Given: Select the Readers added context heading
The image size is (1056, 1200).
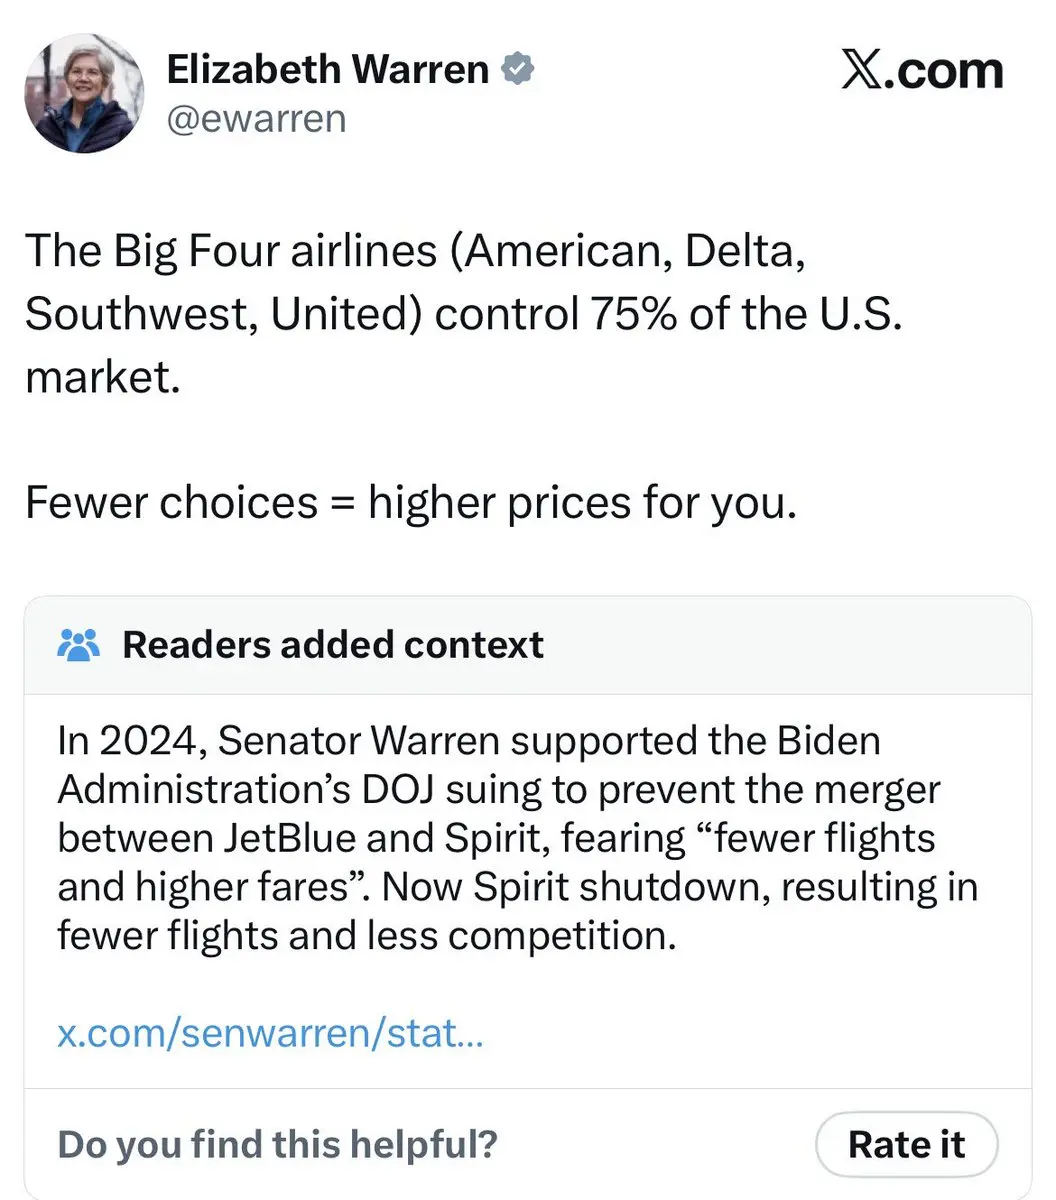Looking at the screenshot, I should point(333,645).
